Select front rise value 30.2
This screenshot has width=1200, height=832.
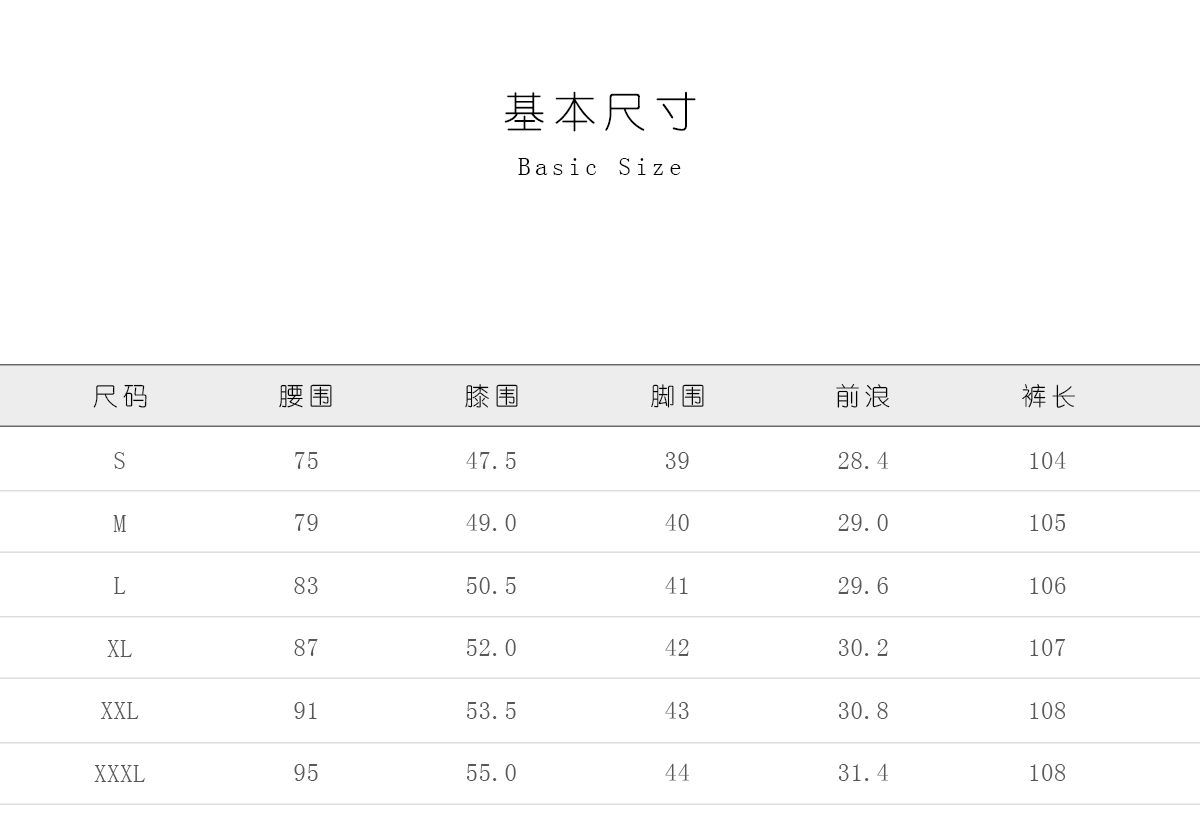(x=863, y=648)
